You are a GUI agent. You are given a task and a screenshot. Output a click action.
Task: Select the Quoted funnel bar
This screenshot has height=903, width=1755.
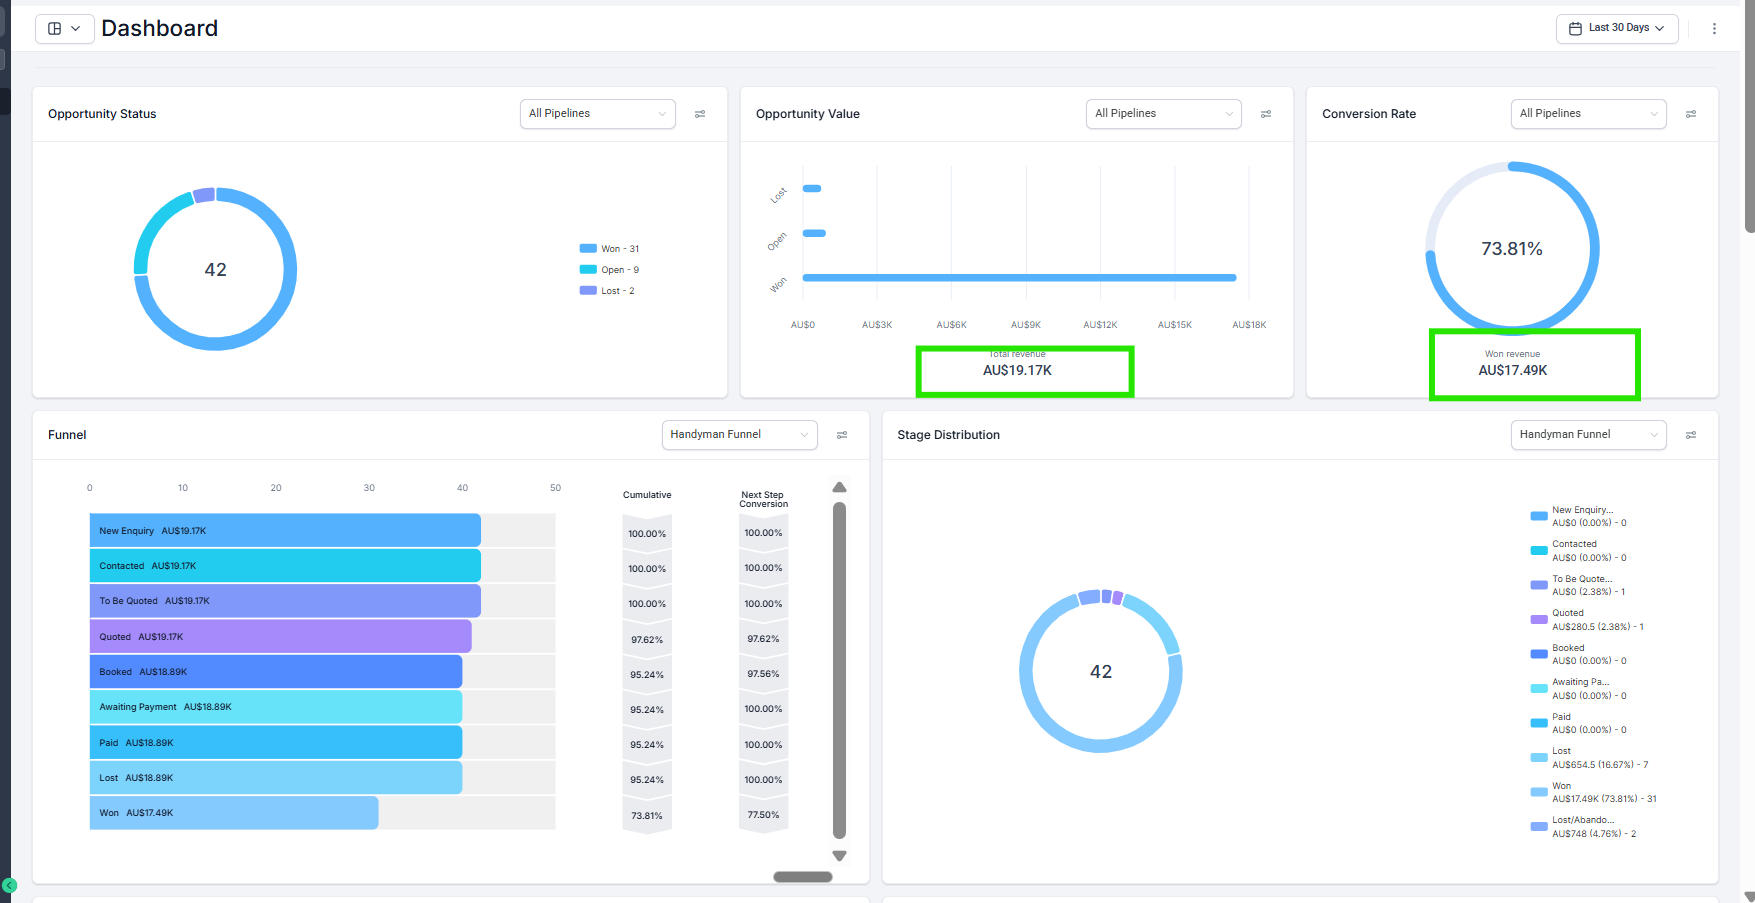click(x=280, y=637)
